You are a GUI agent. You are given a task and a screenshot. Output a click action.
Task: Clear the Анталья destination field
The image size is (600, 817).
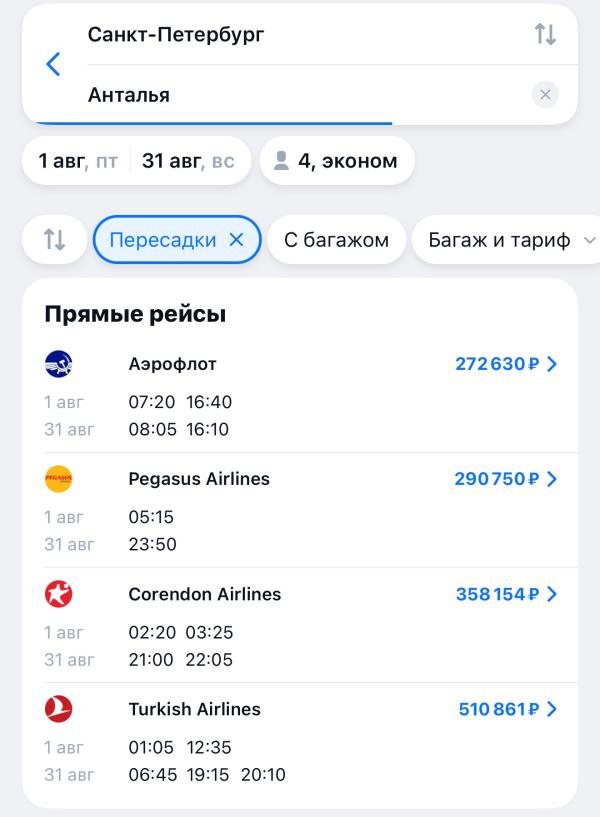545,94
